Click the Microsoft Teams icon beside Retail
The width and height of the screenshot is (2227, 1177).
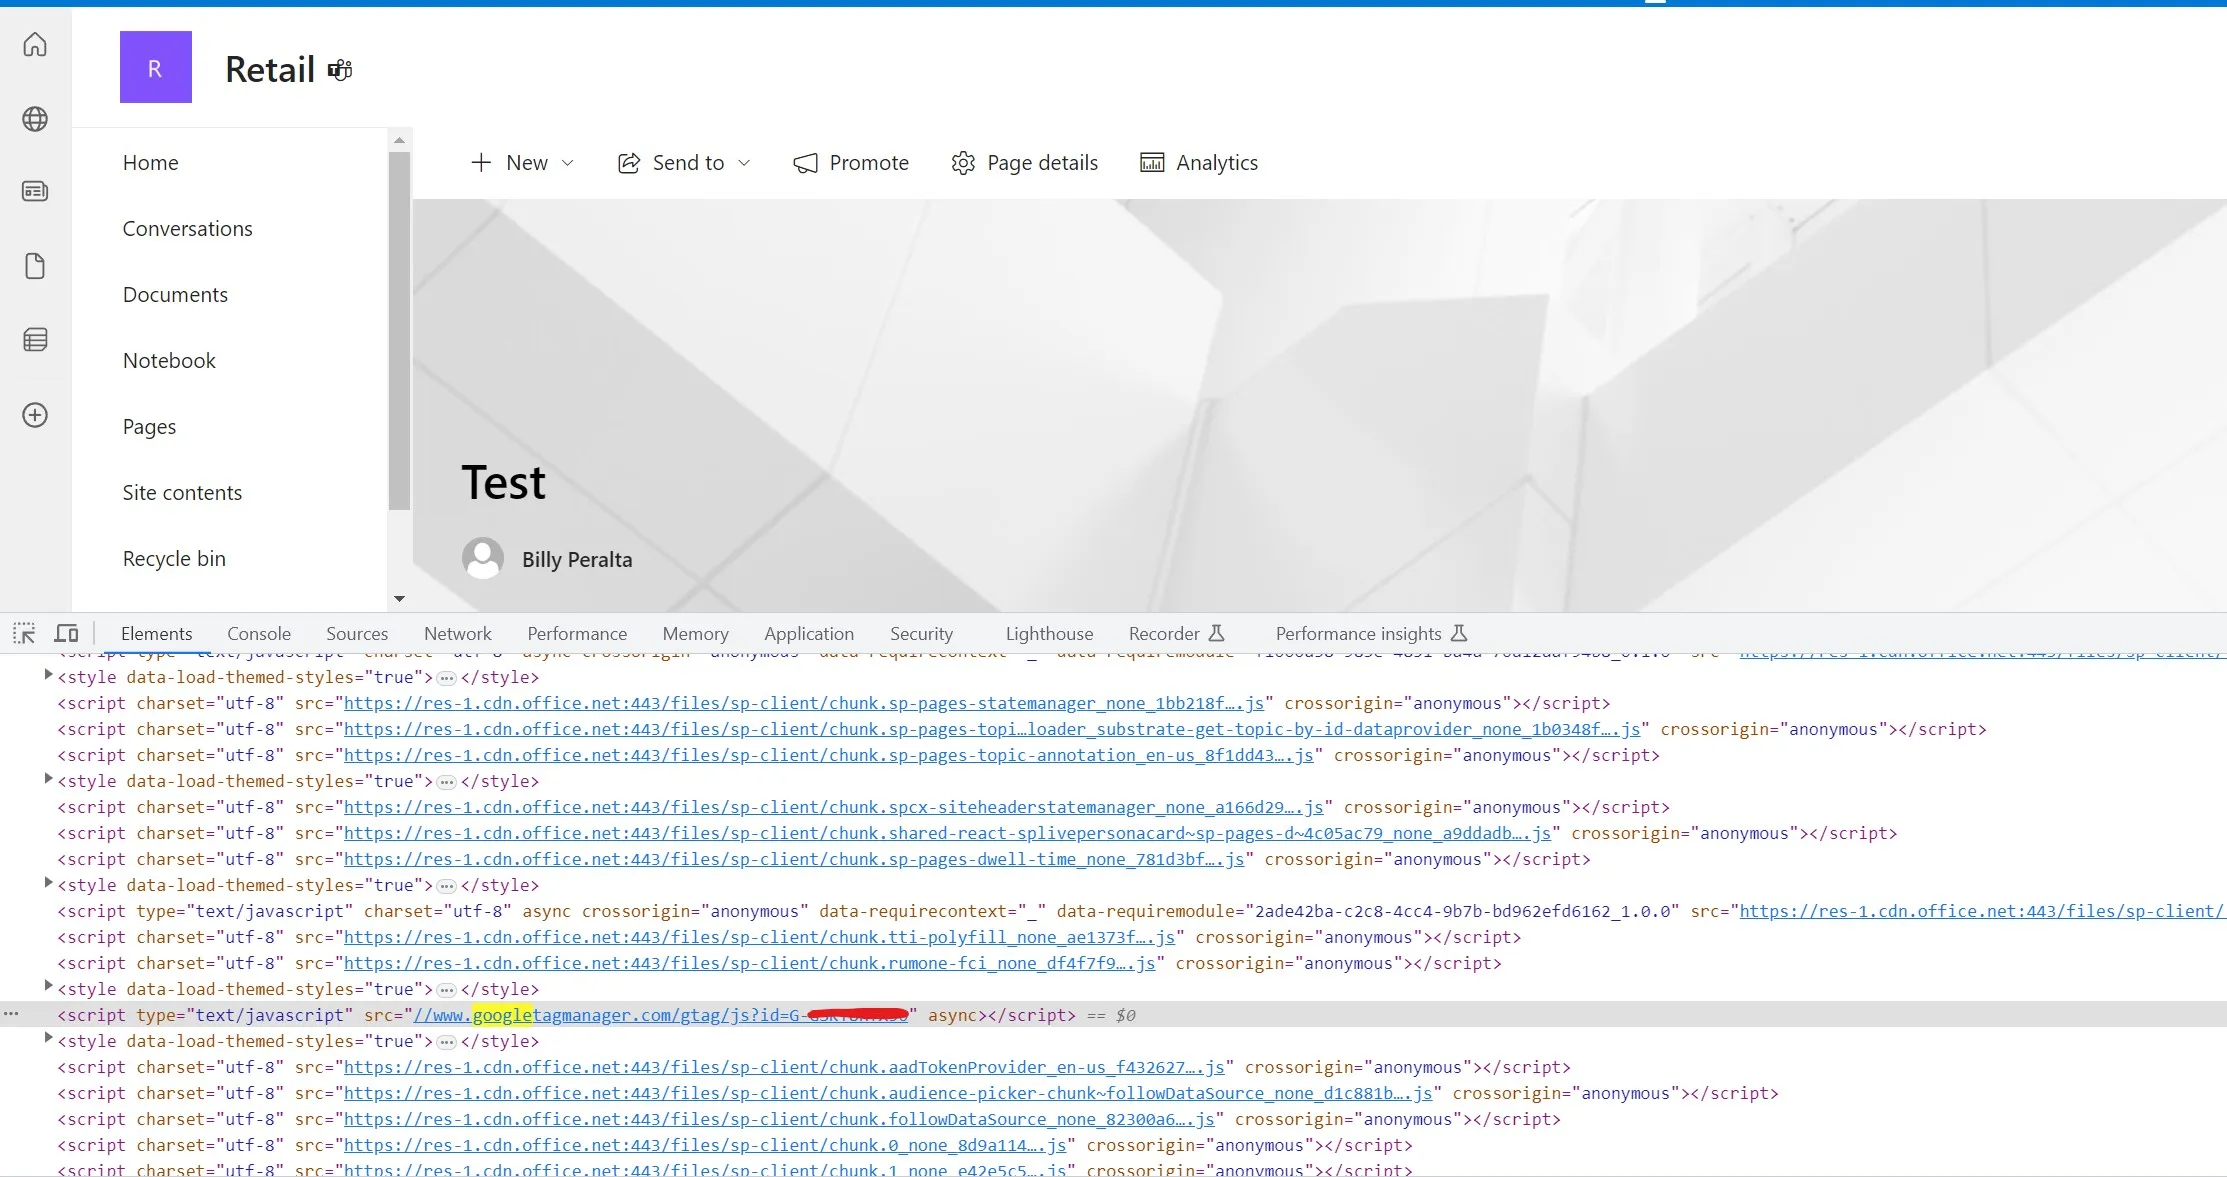(x=339, y=69)
